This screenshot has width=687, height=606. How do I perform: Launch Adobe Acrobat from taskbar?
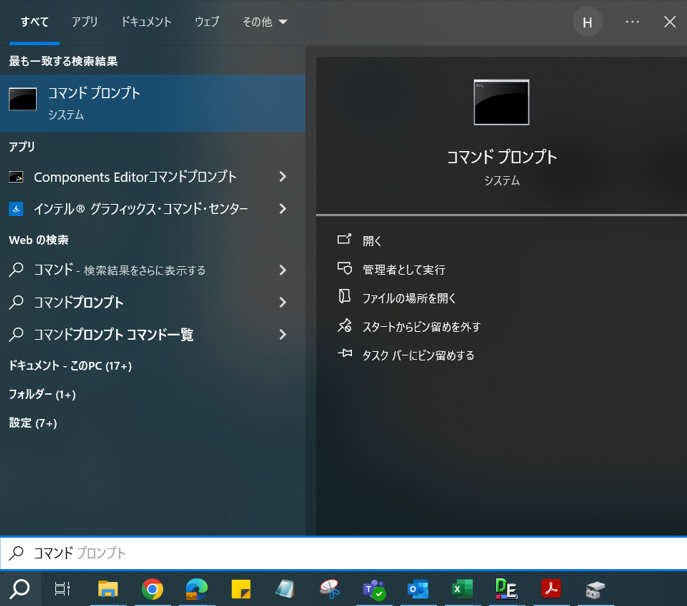pyautogui.click(x=550, y=589)
